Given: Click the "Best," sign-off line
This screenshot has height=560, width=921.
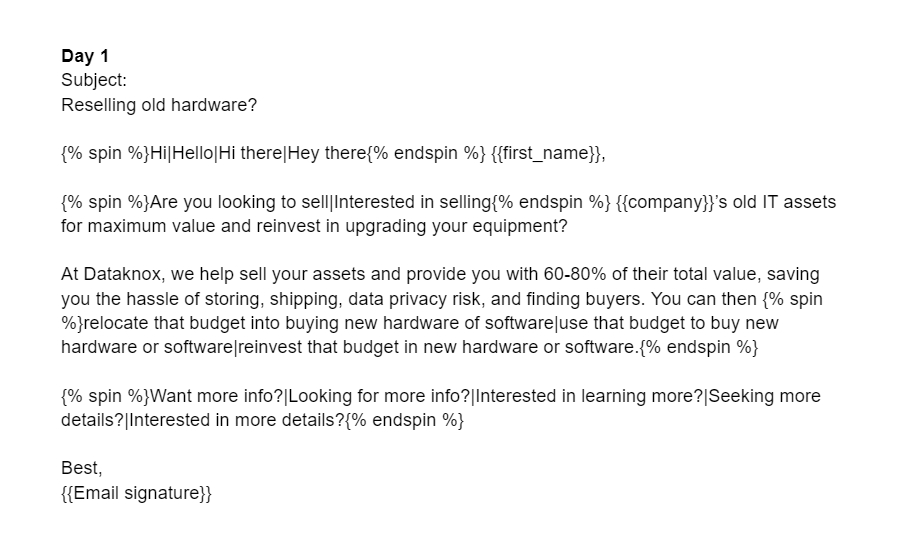Looking at the screenshot, I should 82,469.
